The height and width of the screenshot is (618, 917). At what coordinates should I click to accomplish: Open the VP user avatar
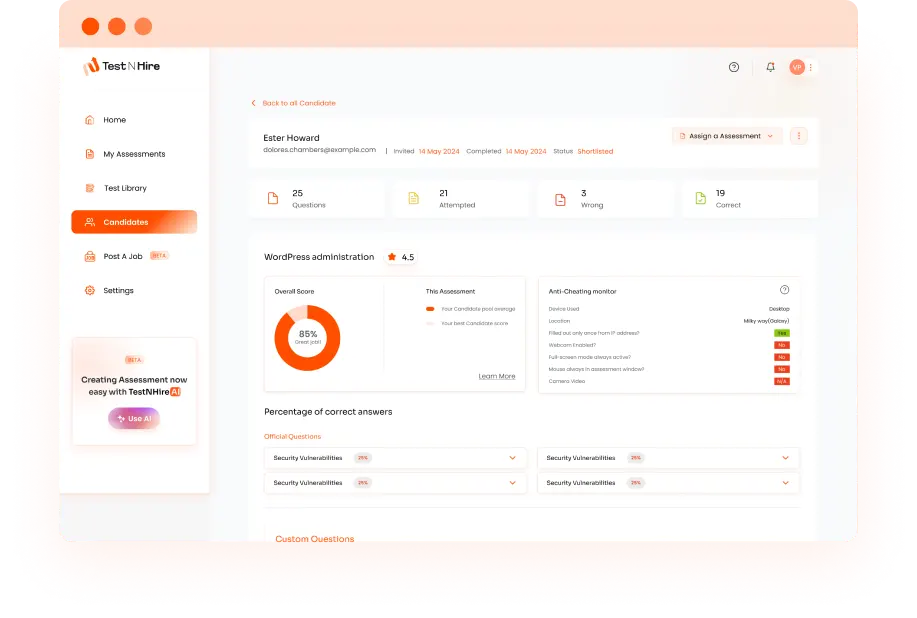point(797,67)
